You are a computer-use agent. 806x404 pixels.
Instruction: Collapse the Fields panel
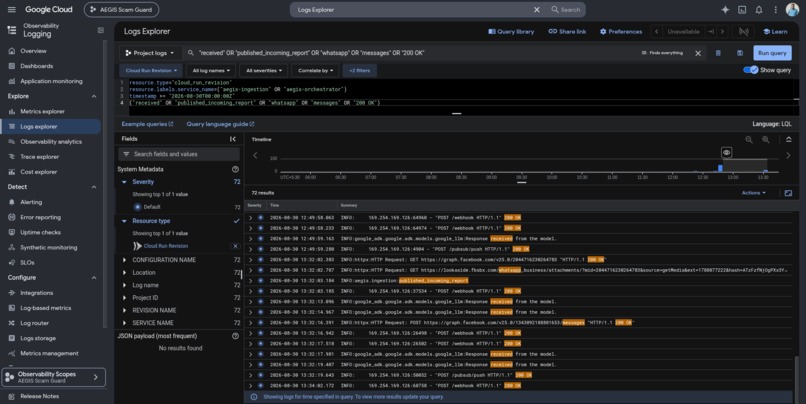233,139
